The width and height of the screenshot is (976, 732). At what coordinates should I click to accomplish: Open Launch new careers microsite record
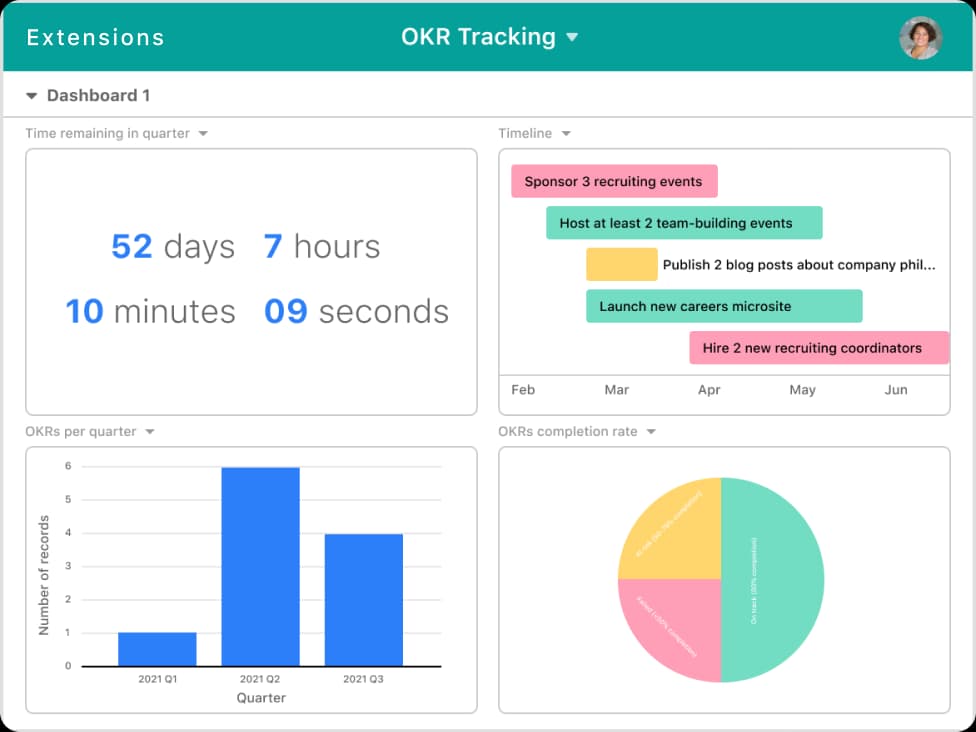[x=724, y=306]
